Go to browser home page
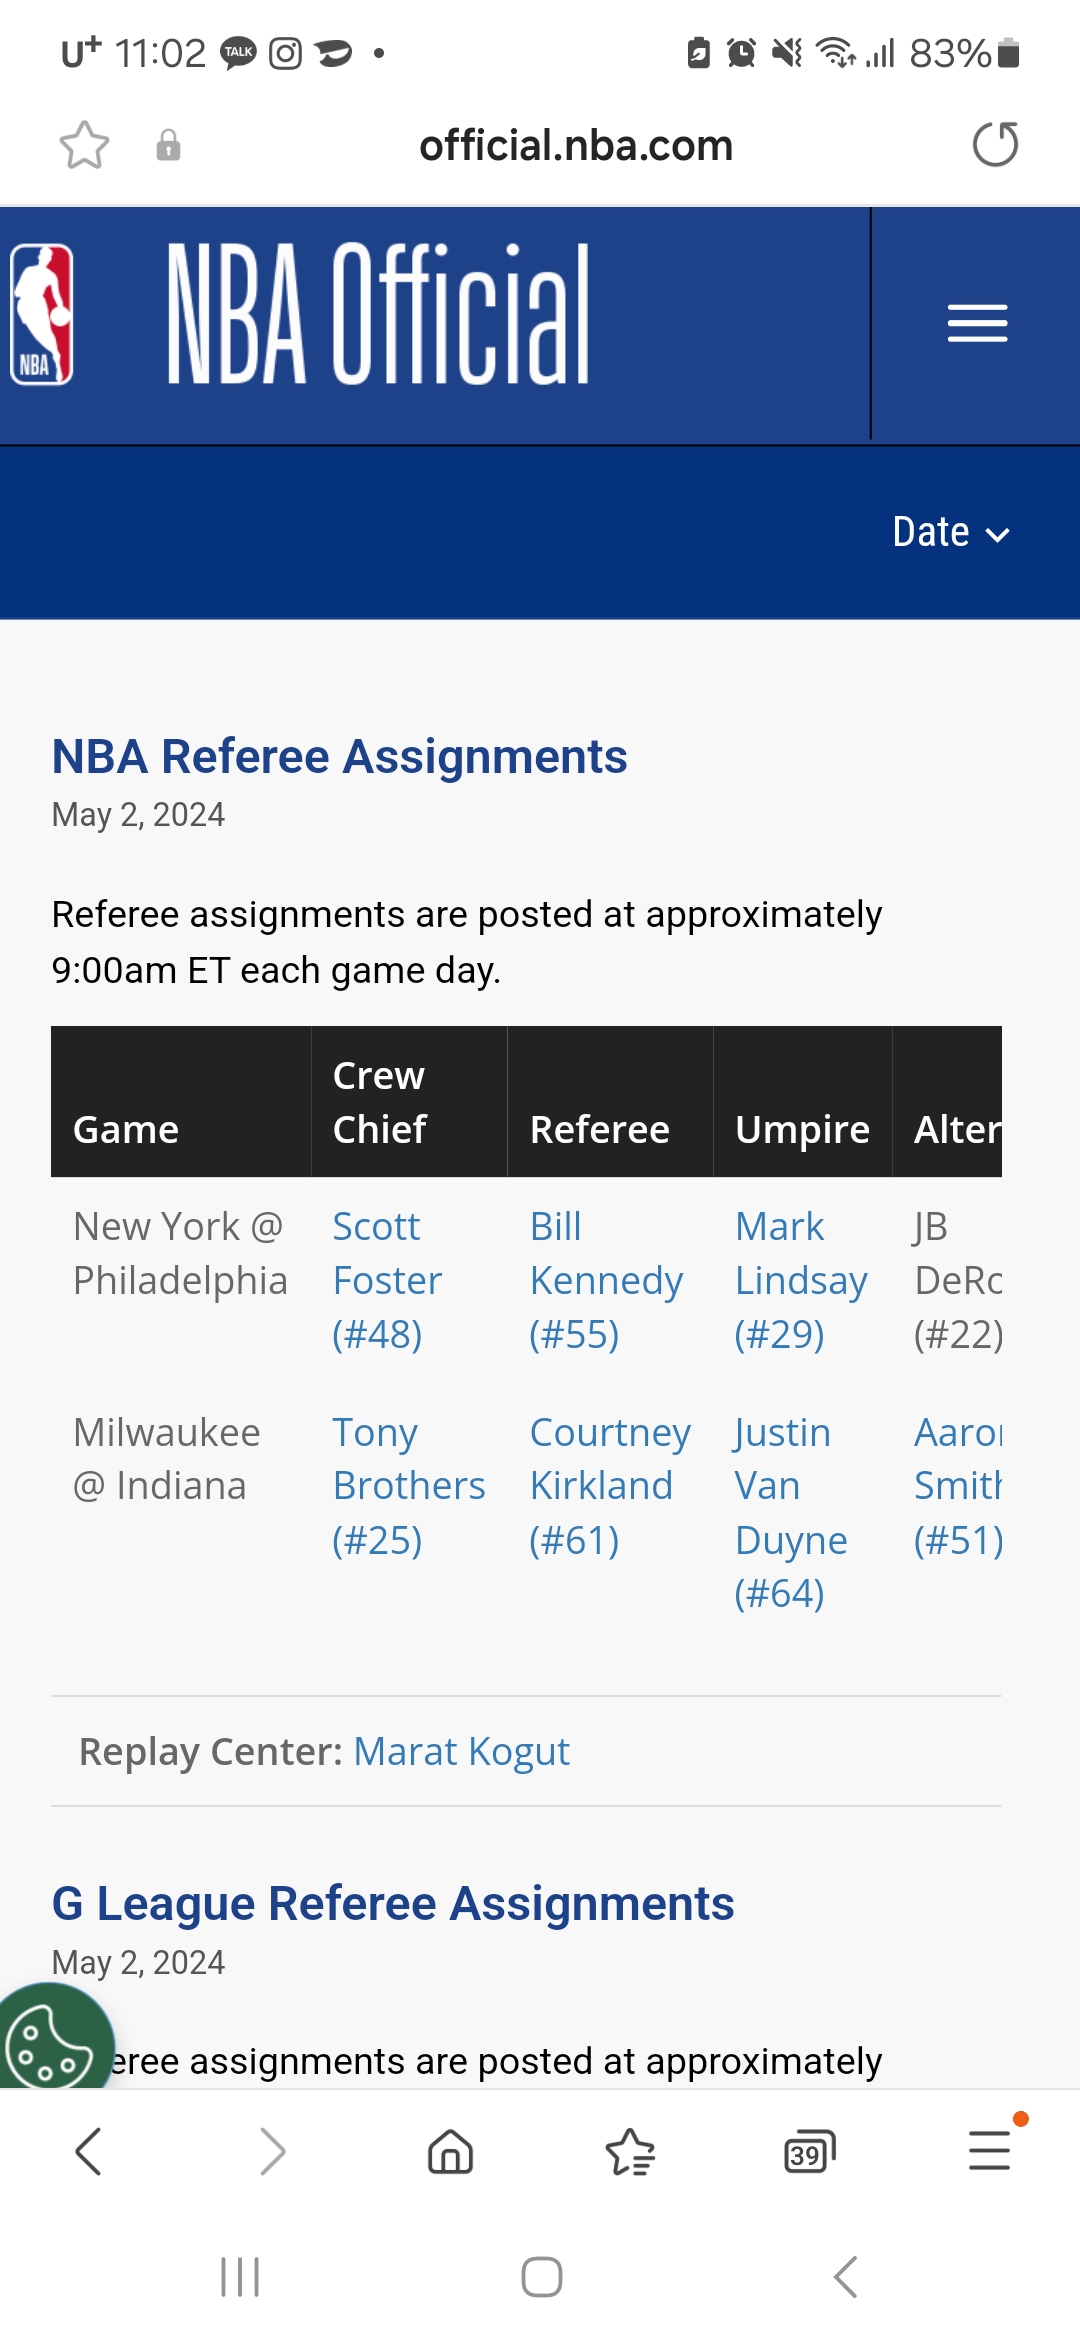Screen dimensions: 1080x2340 [x=450, y=2151]
